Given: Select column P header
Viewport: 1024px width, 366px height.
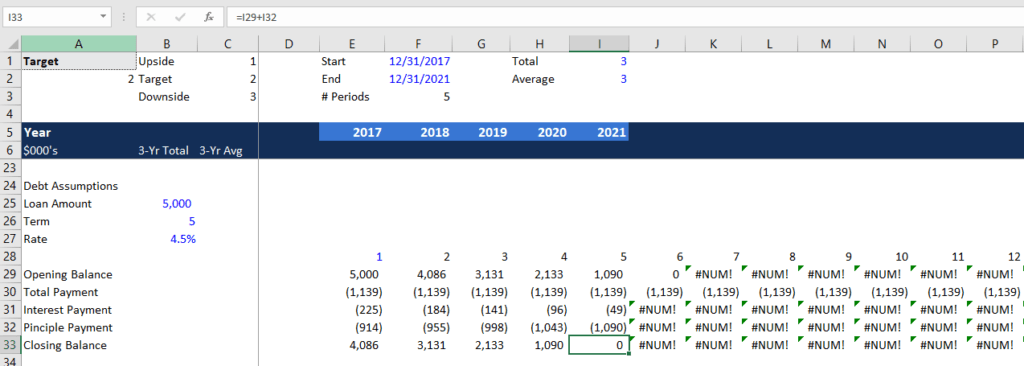Looking at the screenshot, I should pos(995,44).
